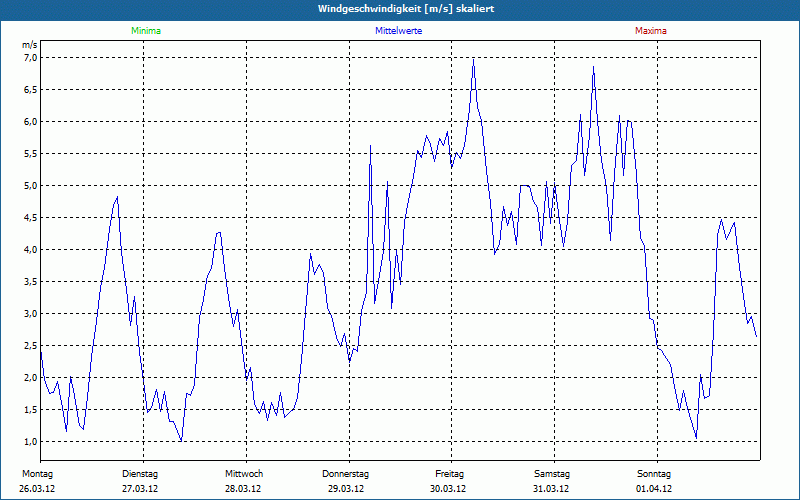Click the Sonntag day label
Screen dimensions: 800x500
tap(654, 474)
